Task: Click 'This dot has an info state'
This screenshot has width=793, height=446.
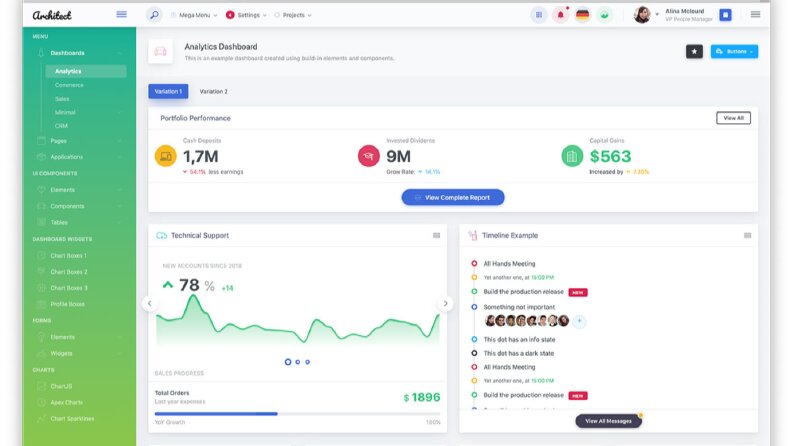Action: [x=519, y=339]
